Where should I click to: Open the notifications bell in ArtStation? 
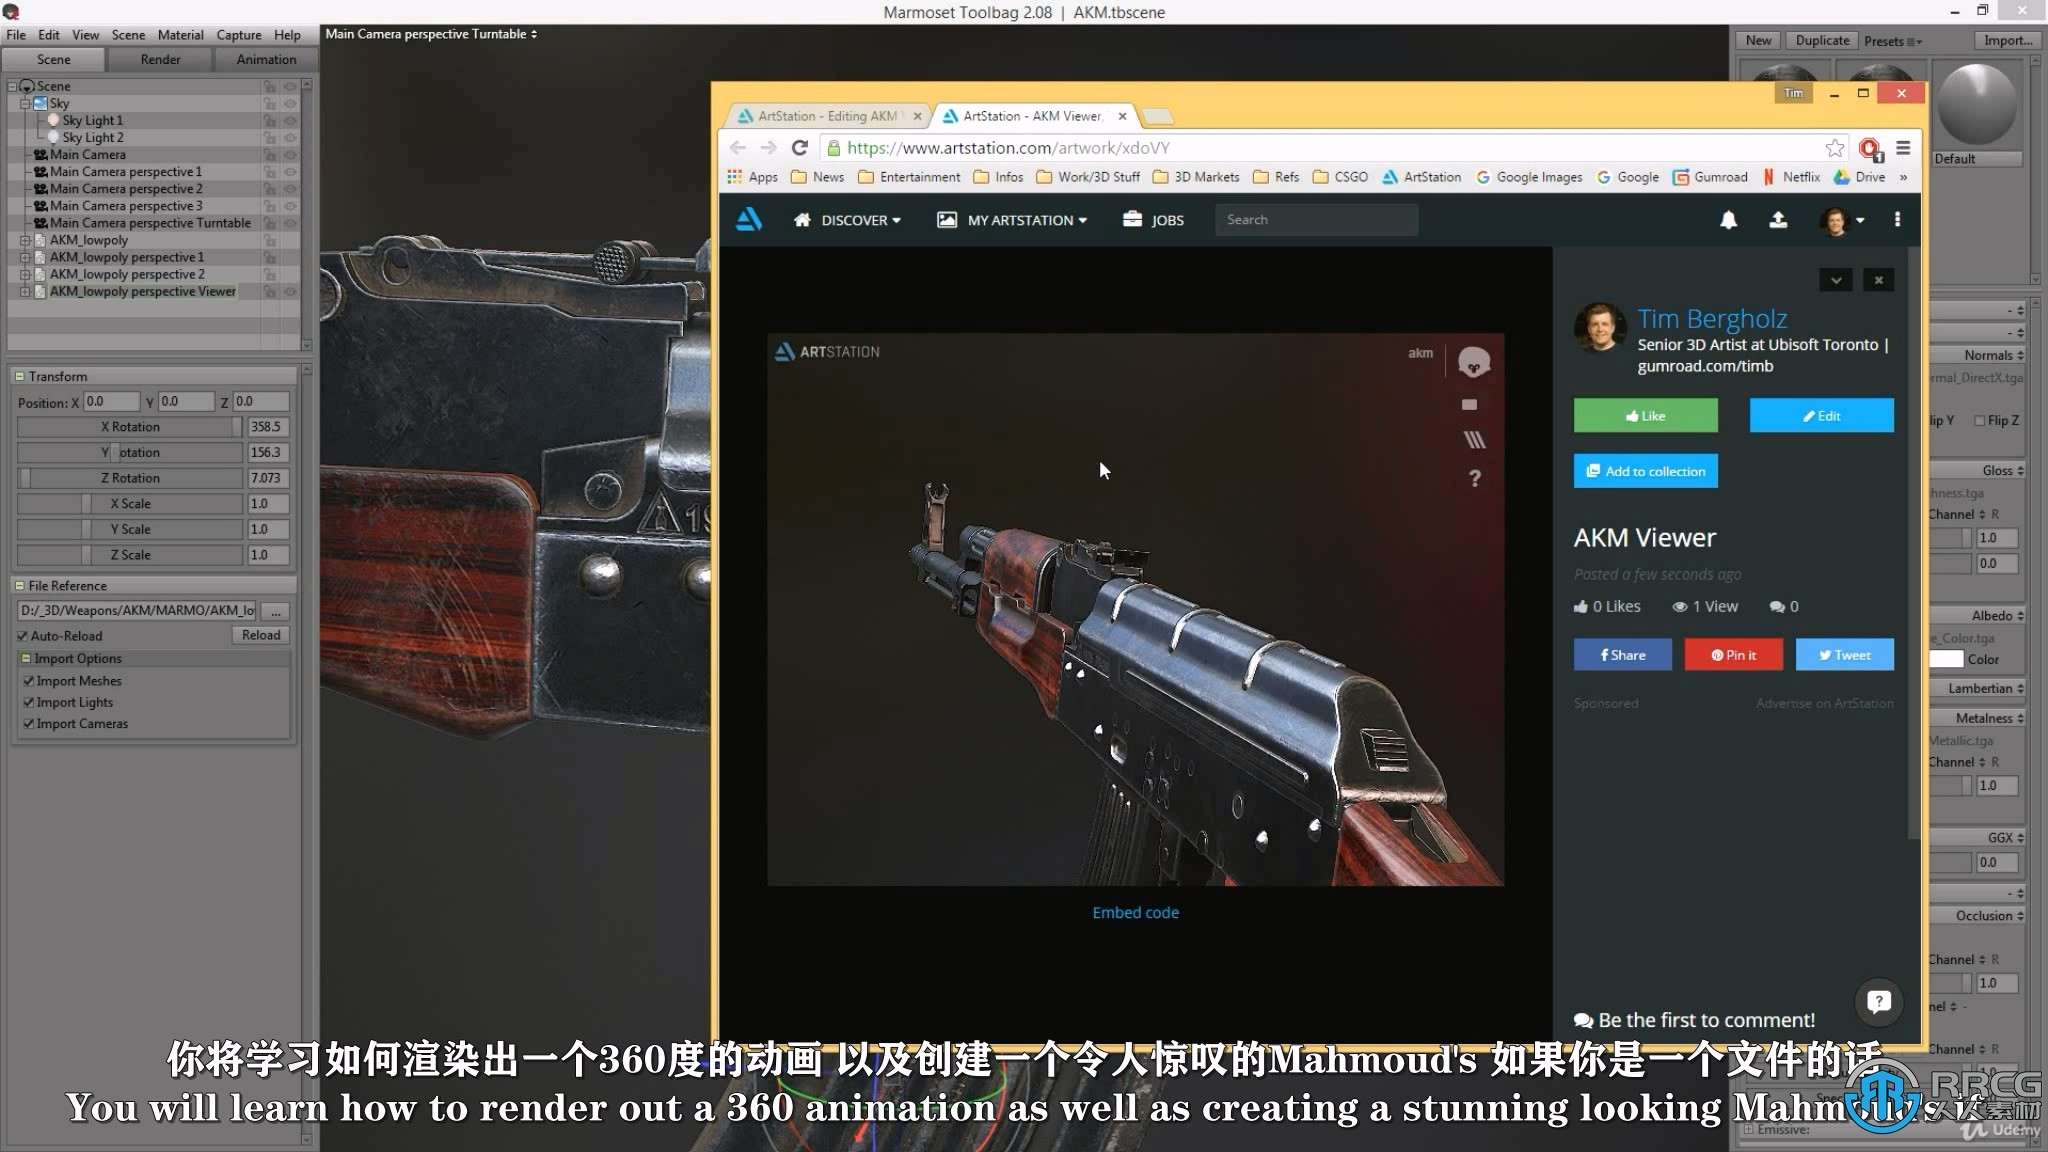click(1728, 220)
